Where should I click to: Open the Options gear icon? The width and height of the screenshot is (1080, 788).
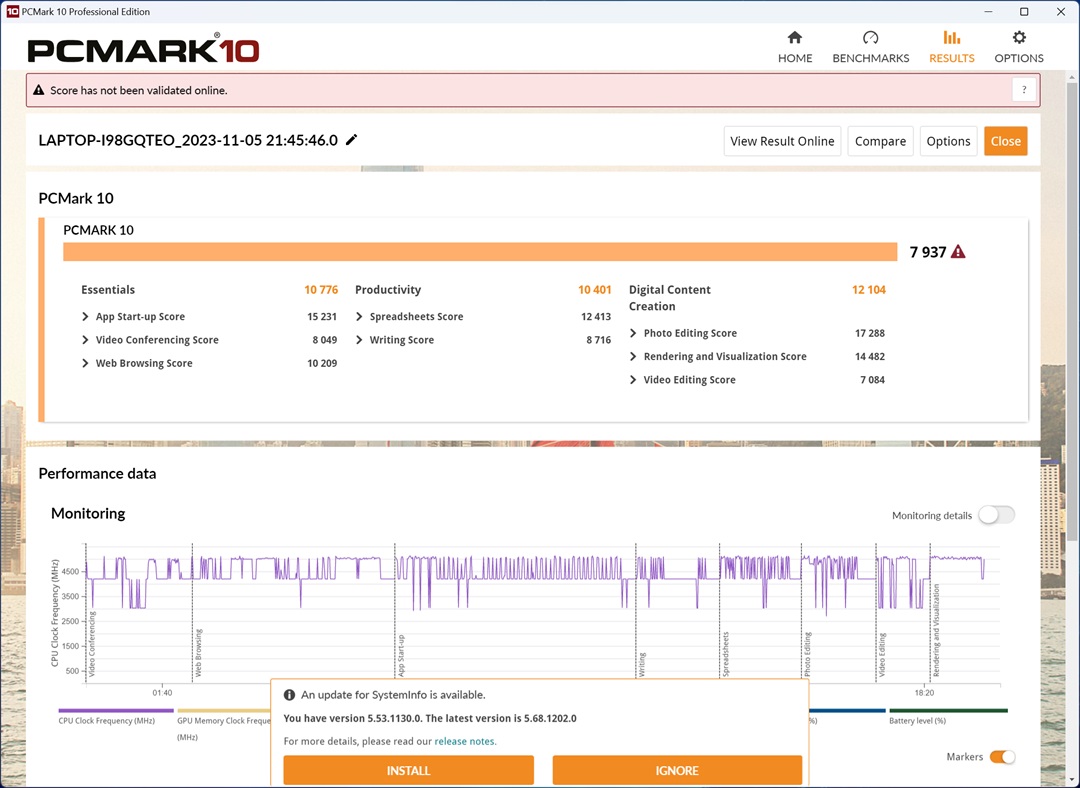pos(1019,37)
